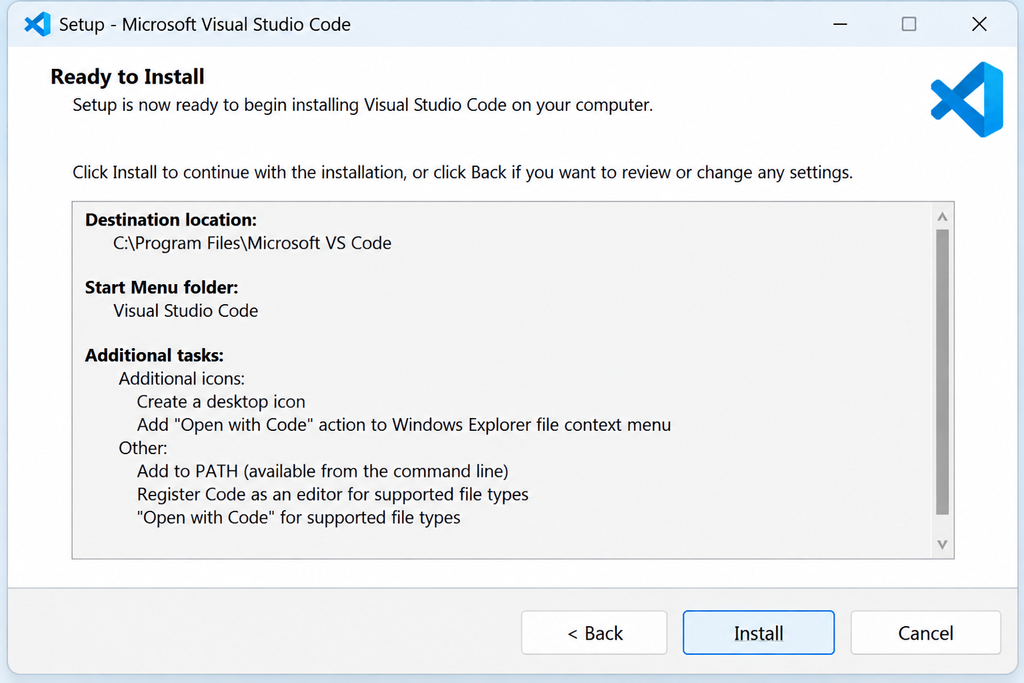Click the Start Menu folder heading
The height and width of the screenshot is (683, 1024).
pyautogui.click(x=161, y=287)
